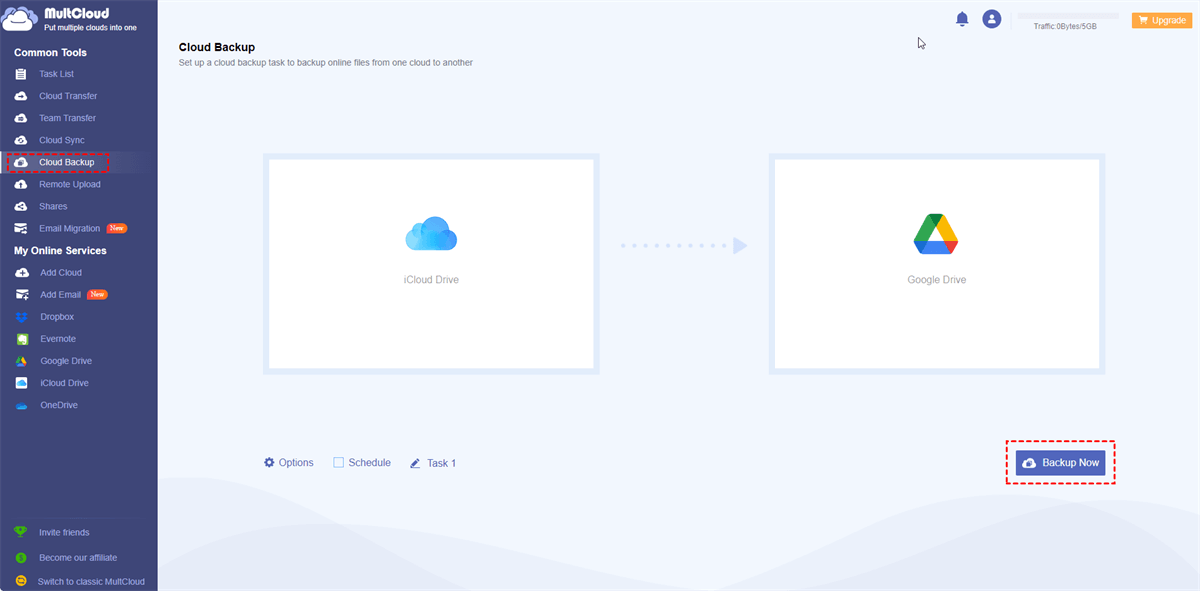Click the OneDrive logo icon
Screen dimensions: 1200x591
[22, 405]
